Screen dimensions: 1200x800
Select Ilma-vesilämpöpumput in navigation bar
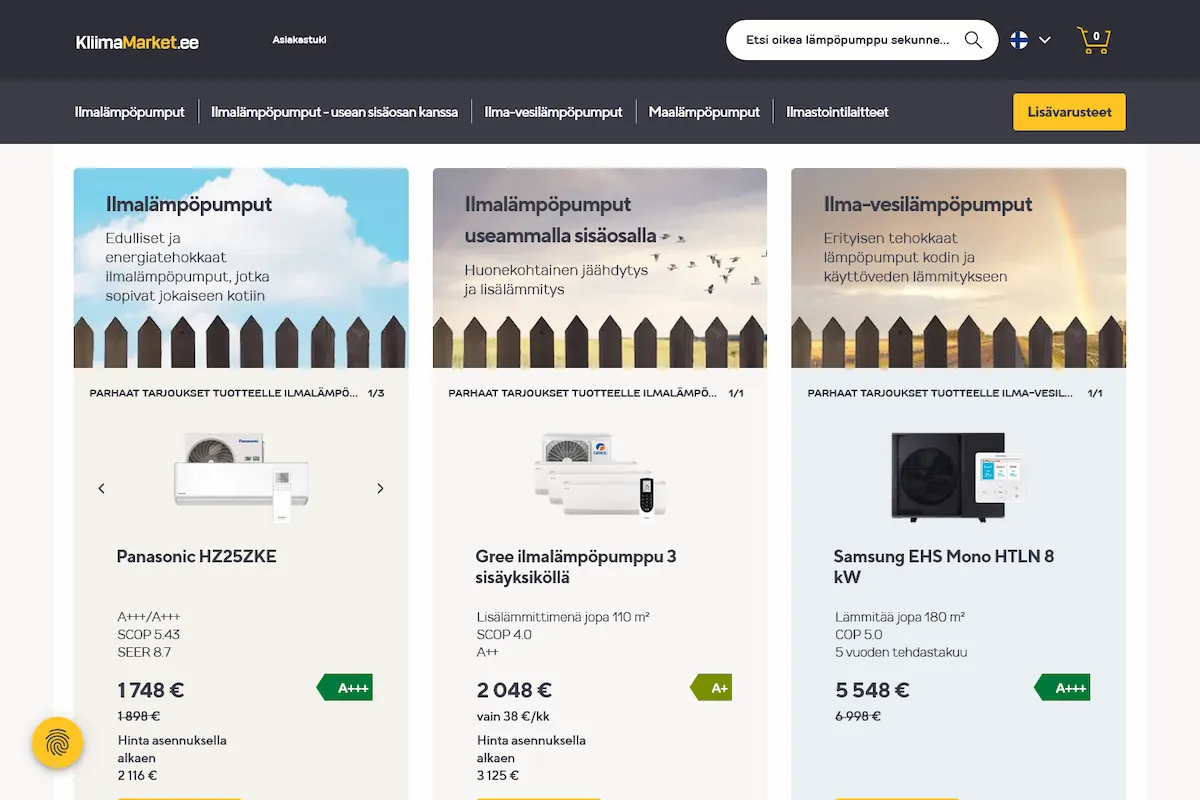[x=553, y=112]
